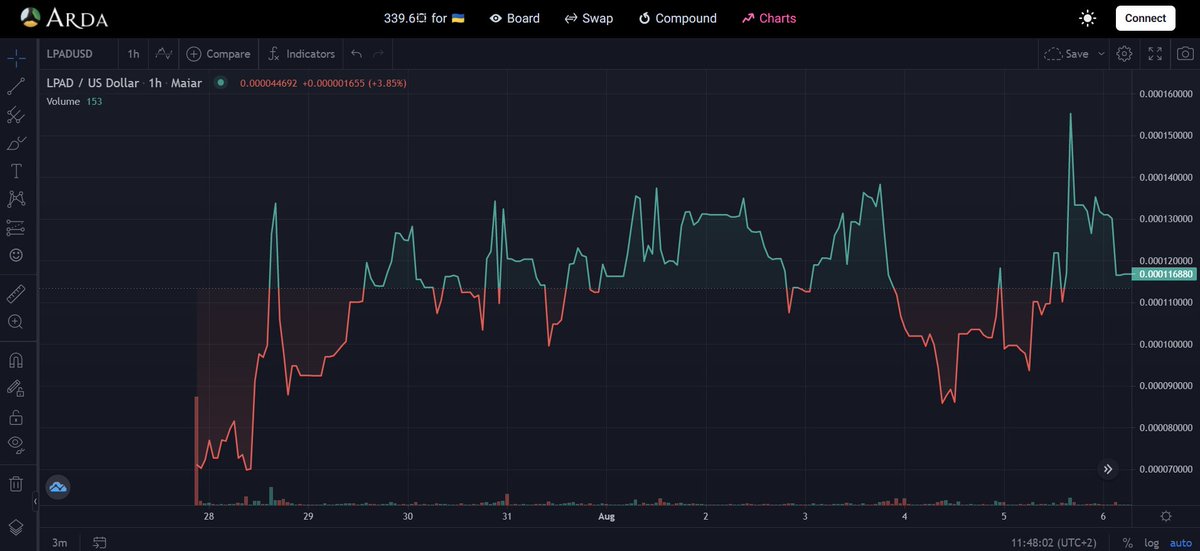This screenshot has width=1200, height=551.
Task: Take a chart snapshot with the camera icon
Action: tap(1184, 54)
